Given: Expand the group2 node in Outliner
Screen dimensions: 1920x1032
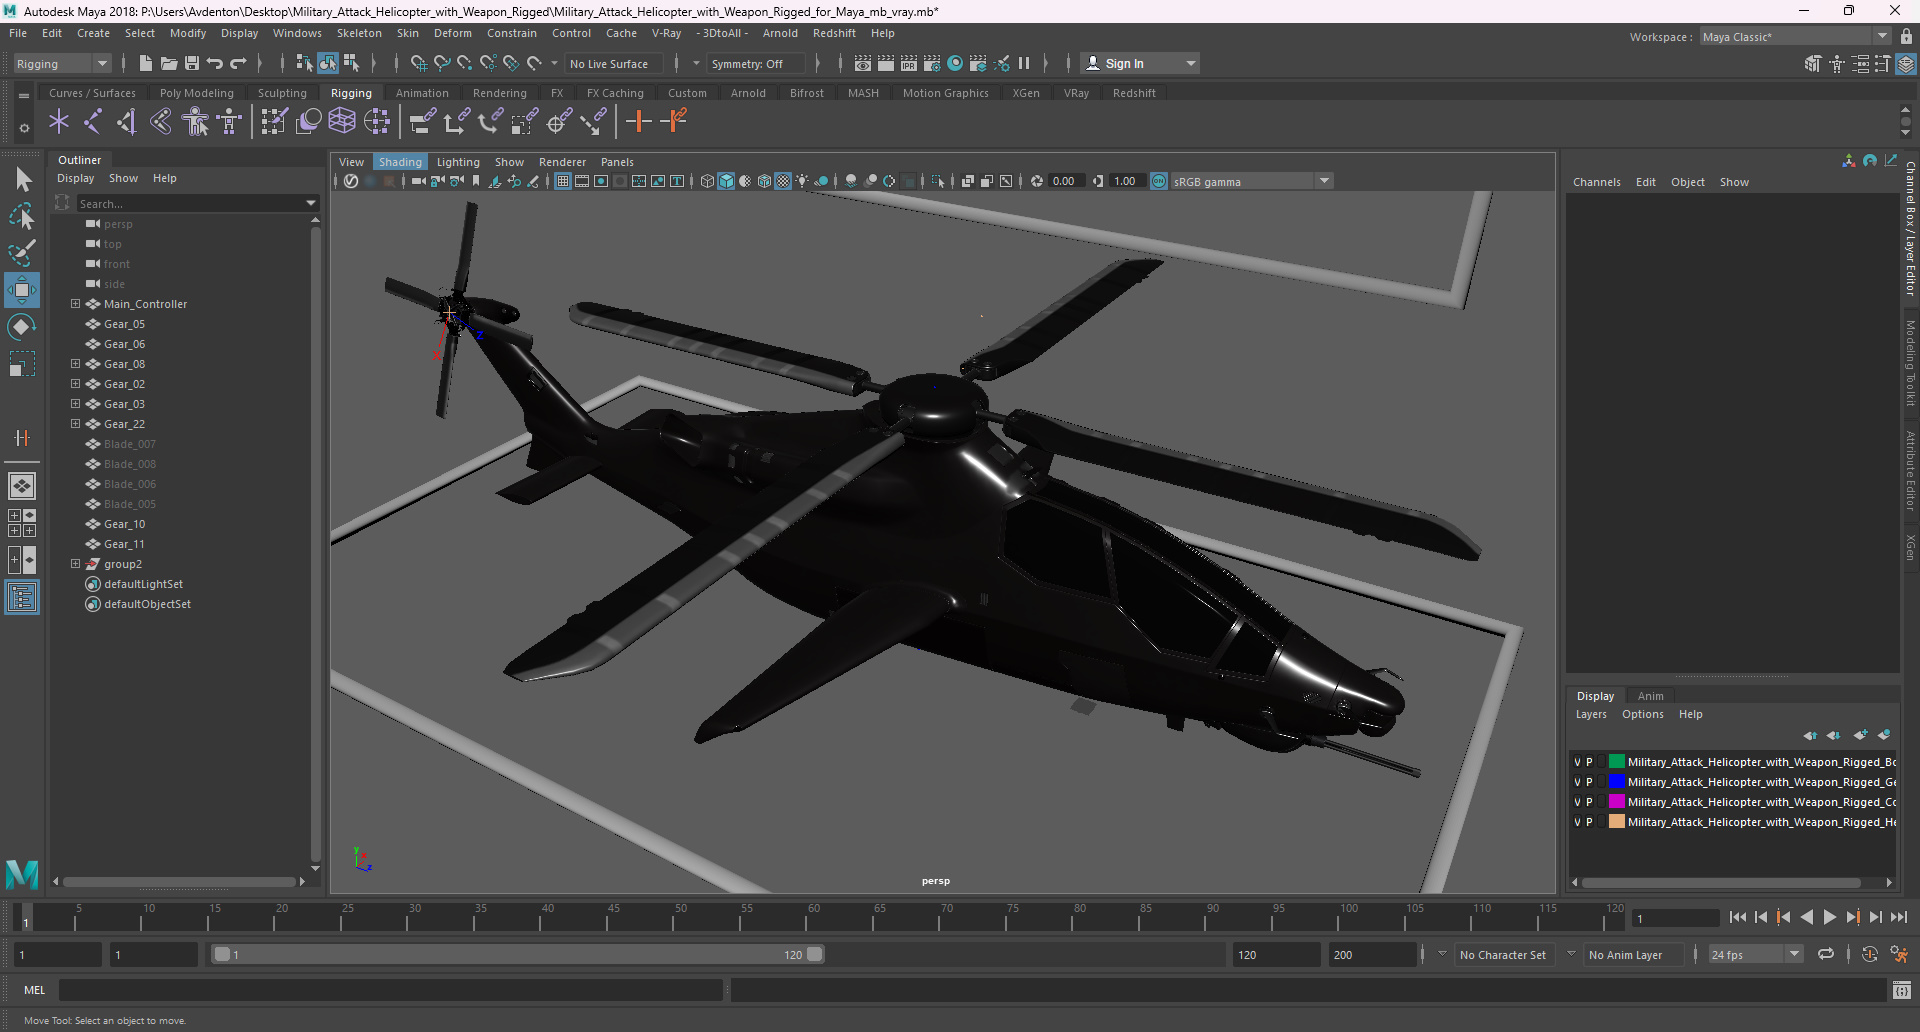Looking at the screenshot, I should 75,564.
